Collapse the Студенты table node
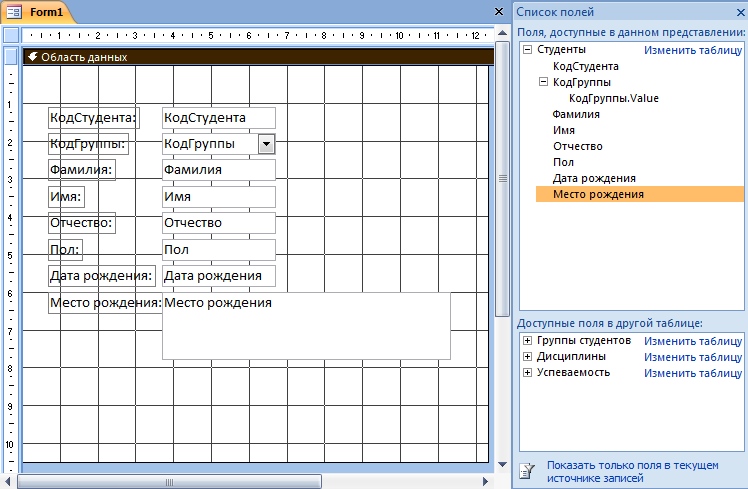Screen dimensions: 748x489 pyautogui.click(x=527, y=50)
